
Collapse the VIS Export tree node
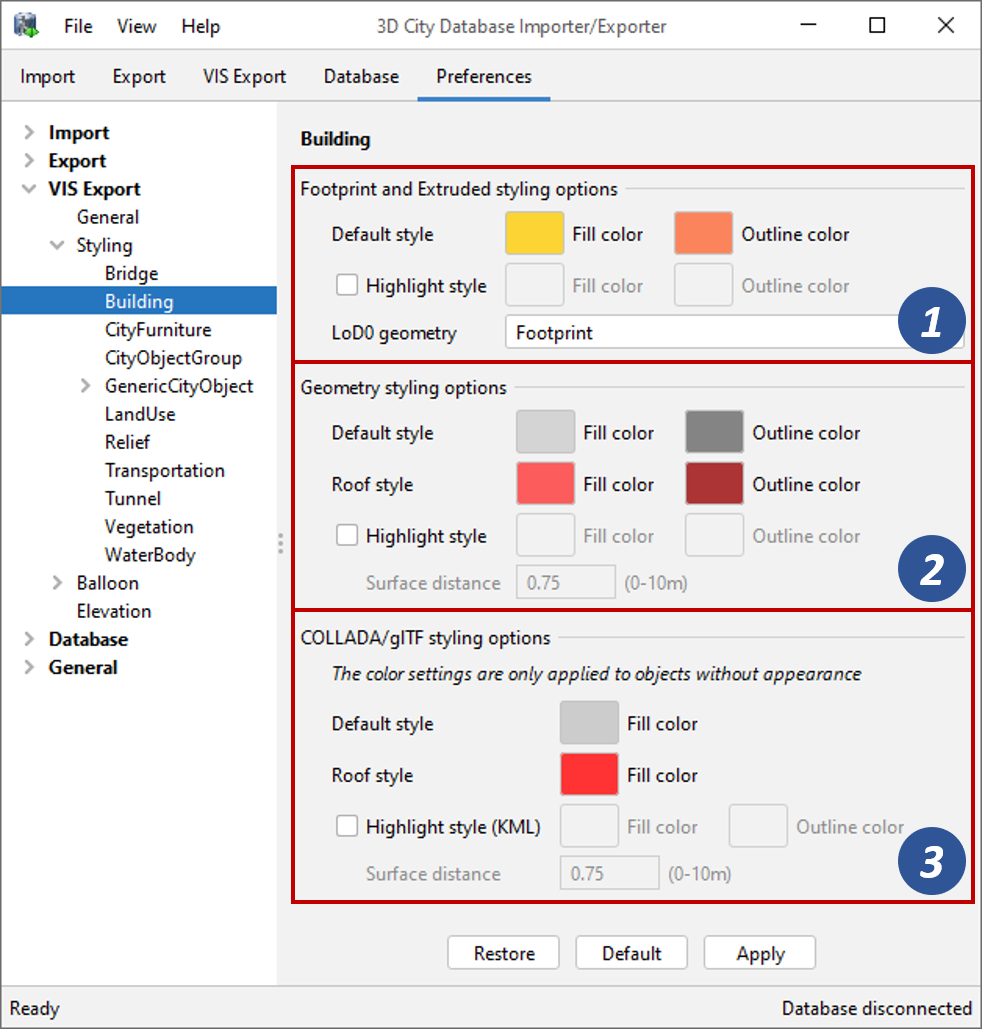29,189
